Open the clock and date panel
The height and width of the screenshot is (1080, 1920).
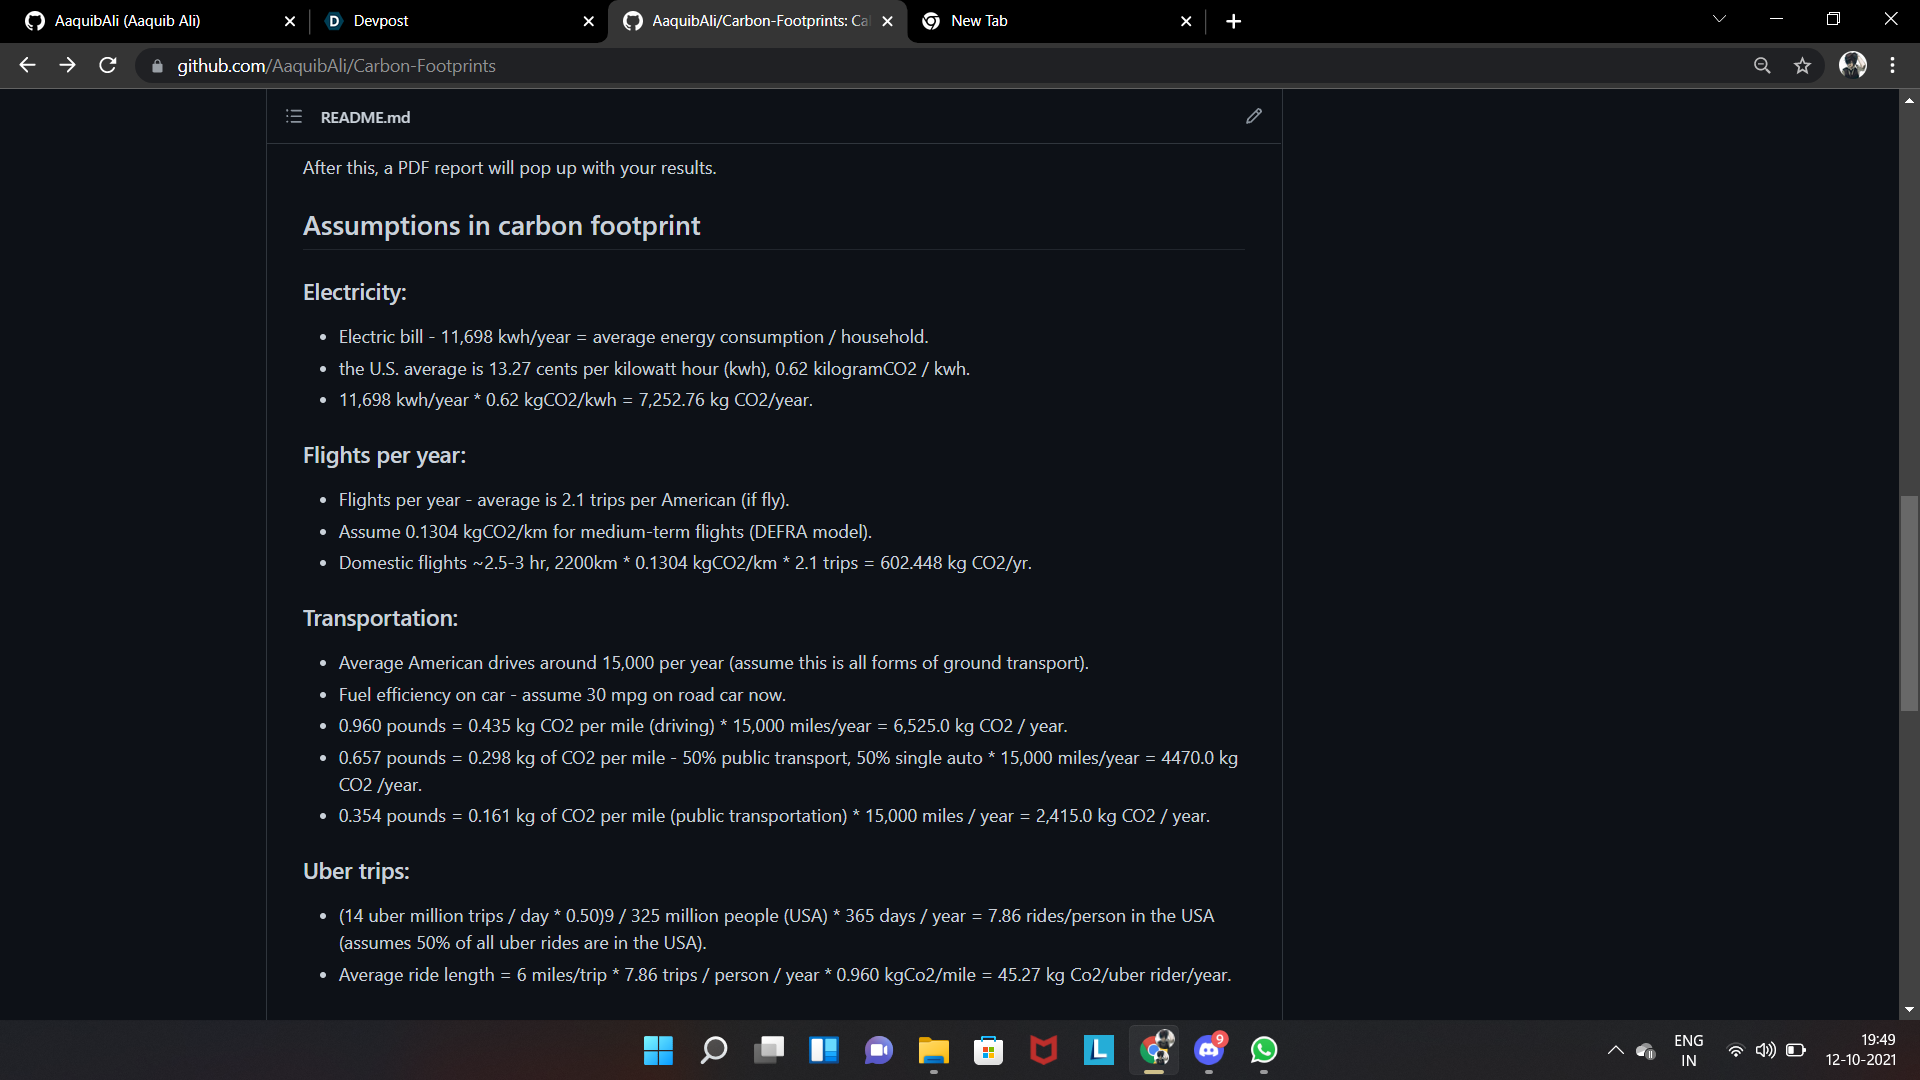(x=1860, y=1050)
